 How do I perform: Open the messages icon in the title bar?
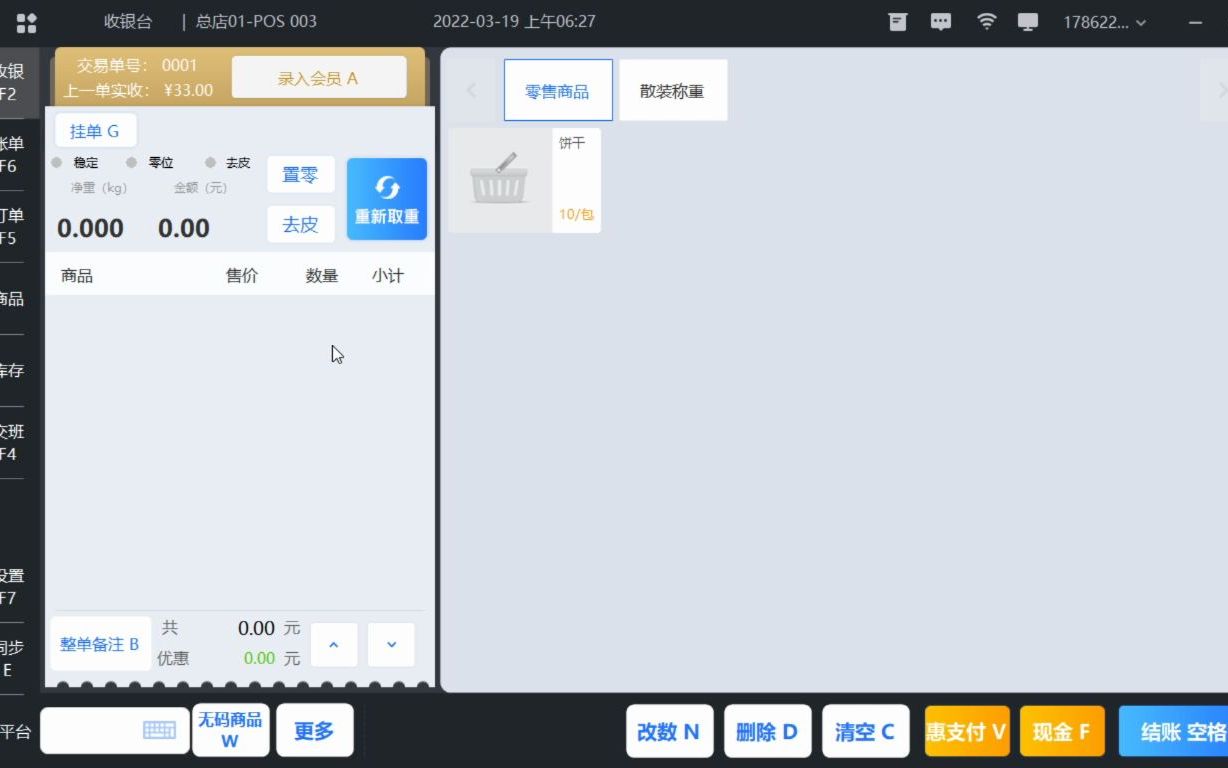point(940,21)
